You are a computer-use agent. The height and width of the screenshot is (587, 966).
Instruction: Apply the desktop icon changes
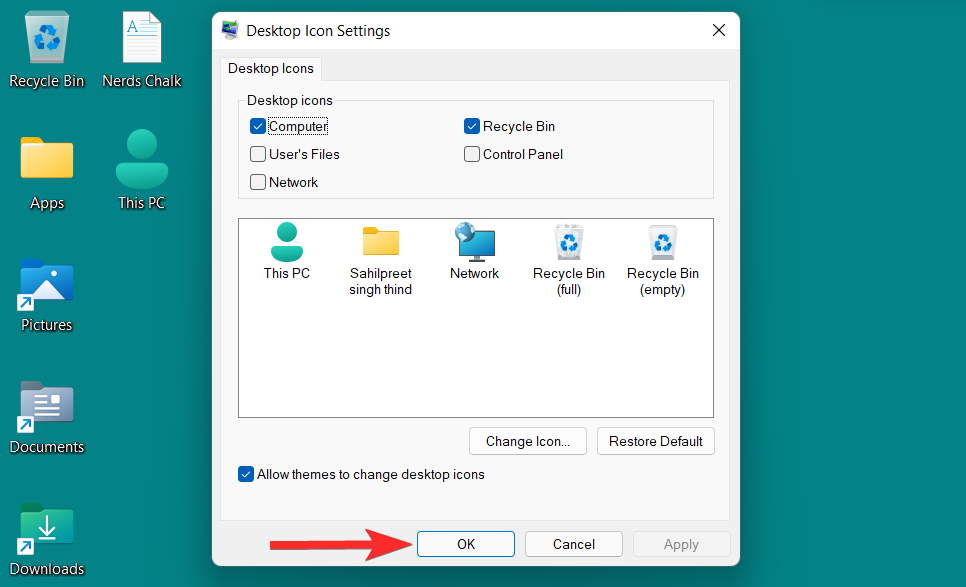pos(681,544)
